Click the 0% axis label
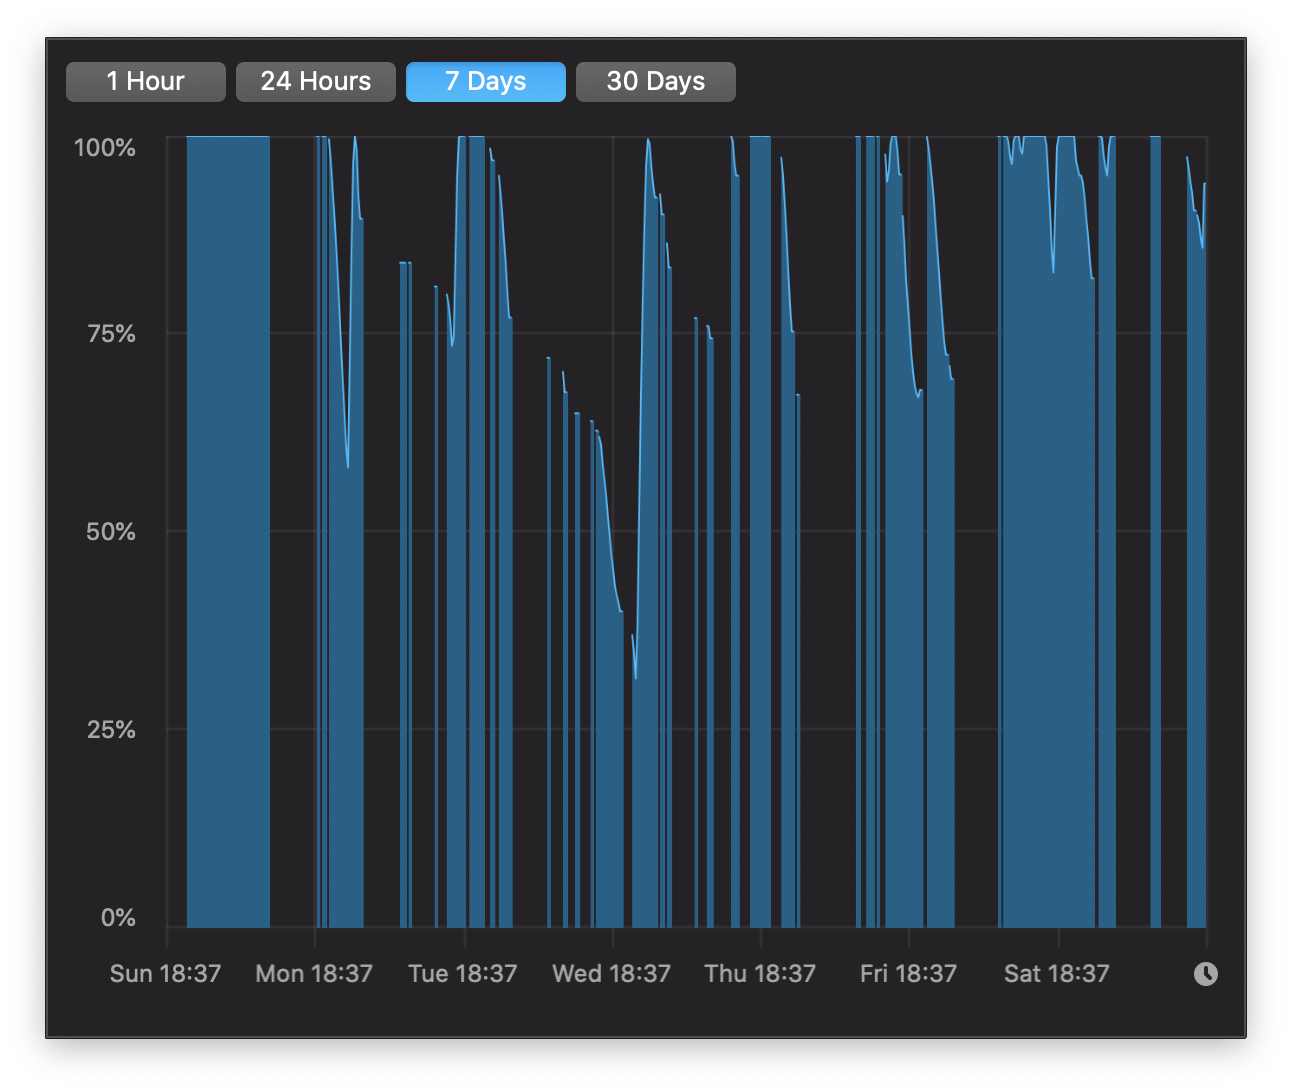The image size is (1292, 1092). pyautogui.click(x=118, y=918)
